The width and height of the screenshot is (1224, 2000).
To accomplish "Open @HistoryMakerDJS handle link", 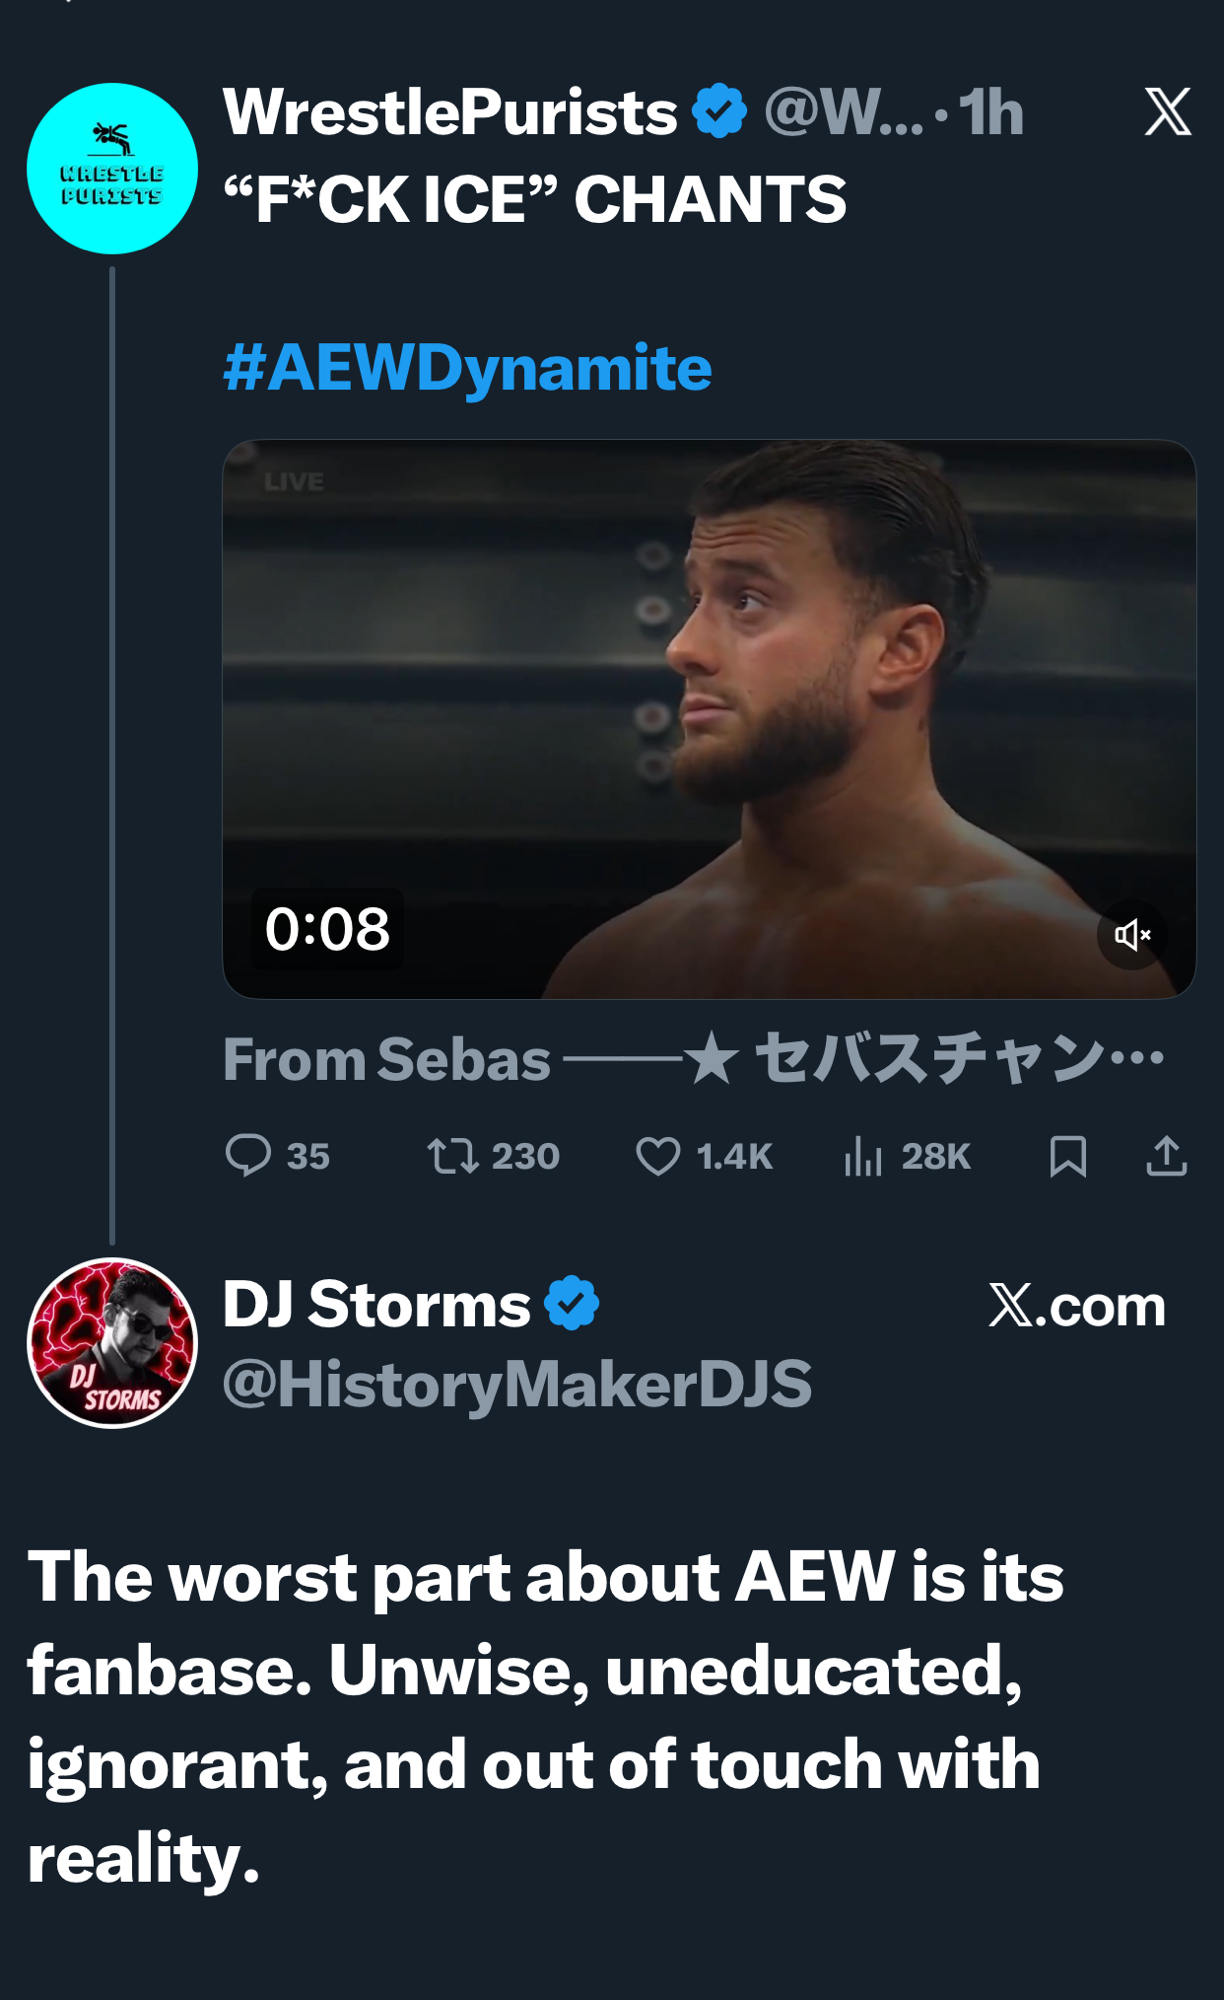I will point(516,1384).
